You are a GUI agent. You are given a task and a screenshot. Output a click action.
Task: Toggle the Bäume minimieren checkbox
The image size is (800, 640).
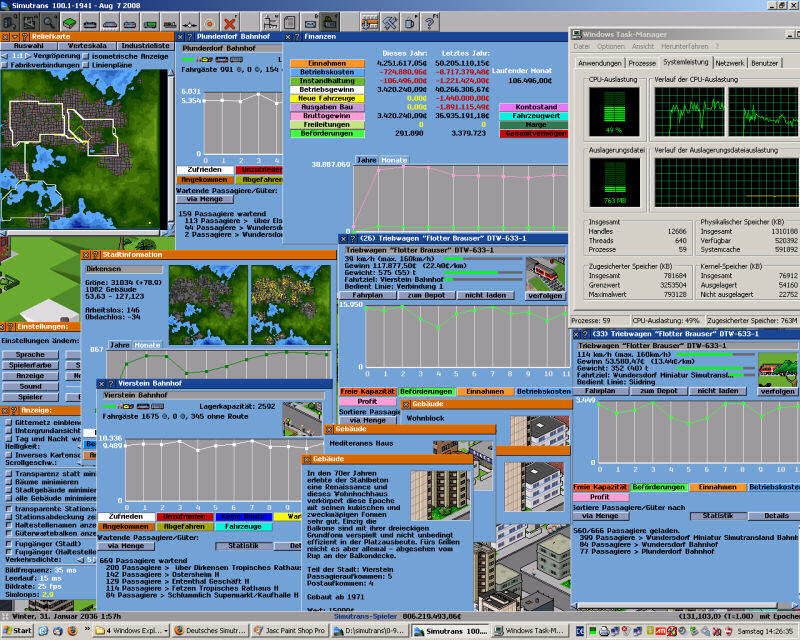(x=8, y=482)
